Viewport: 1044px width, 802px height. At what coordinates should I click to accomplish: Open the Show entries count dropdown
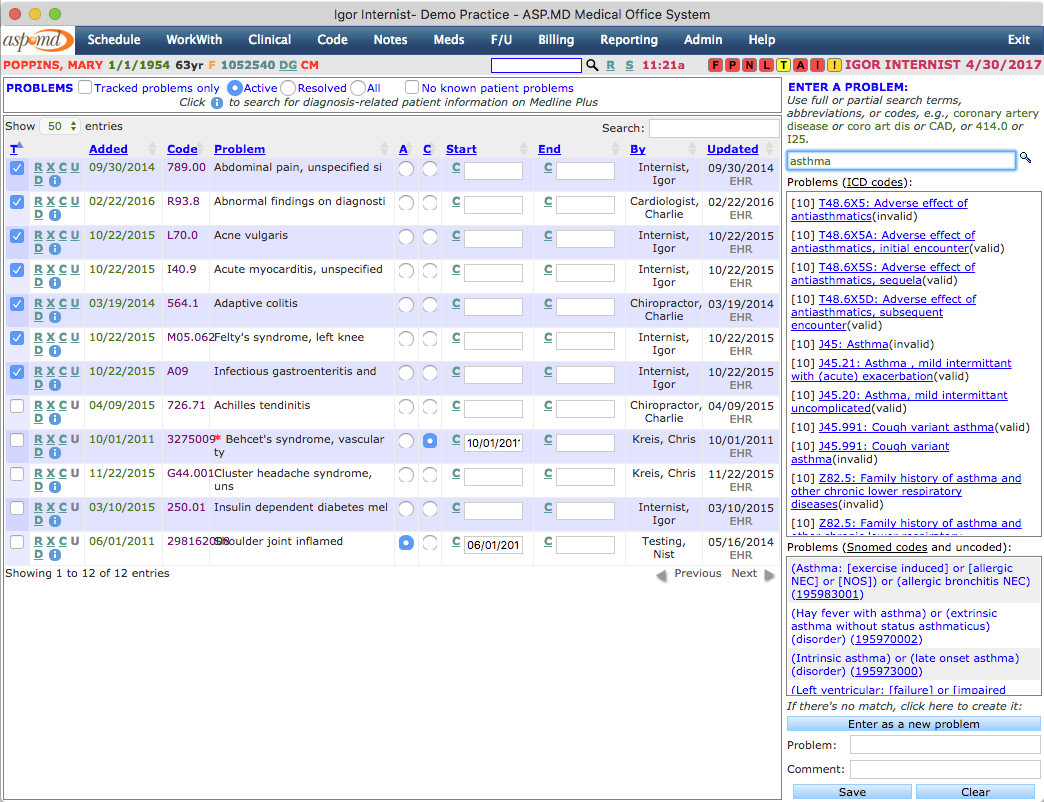tap(61, 126)
